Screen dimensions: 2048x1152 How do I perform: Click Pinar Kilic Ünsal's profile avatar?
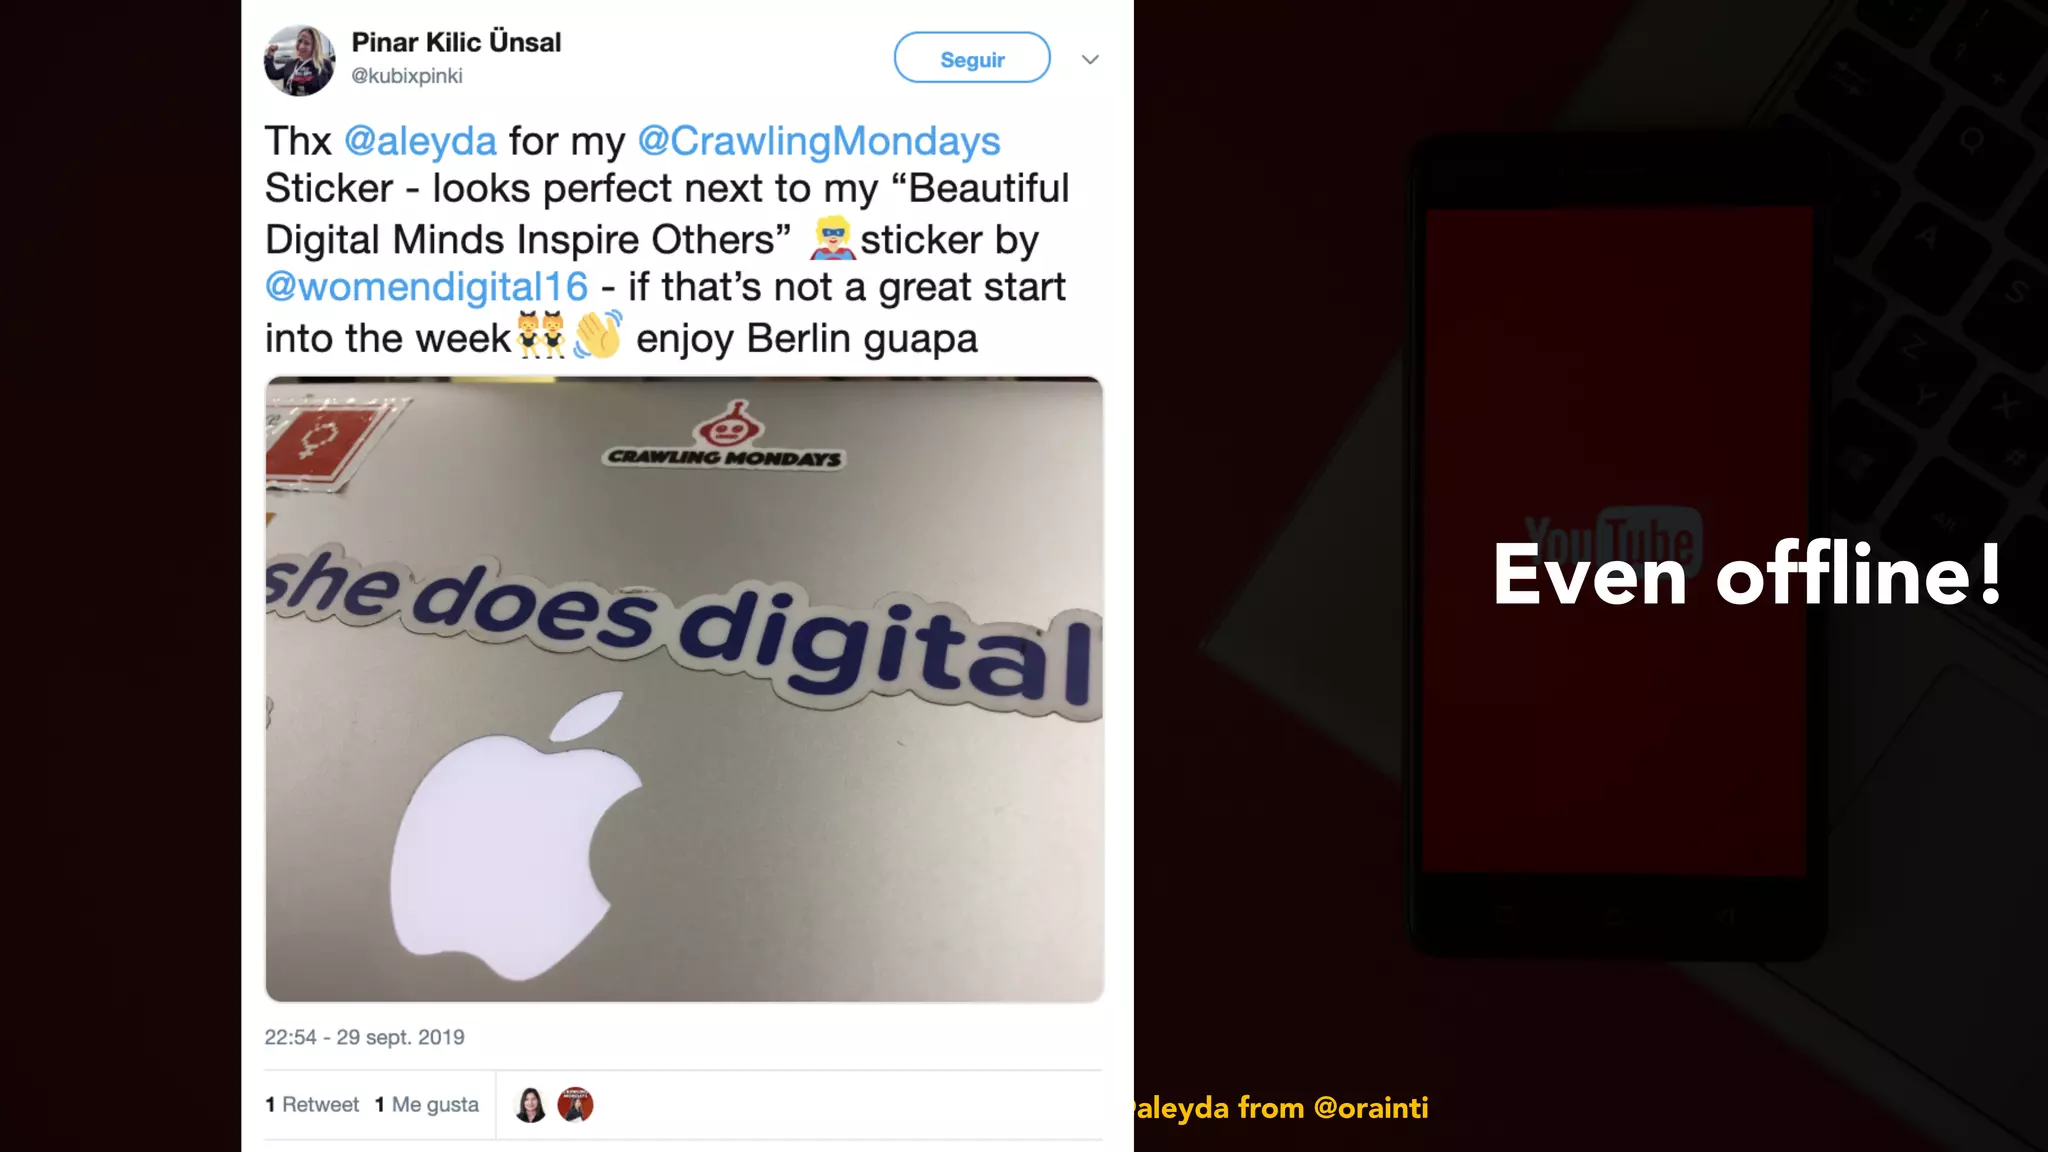pyautogui.click(x=299, y=60)
